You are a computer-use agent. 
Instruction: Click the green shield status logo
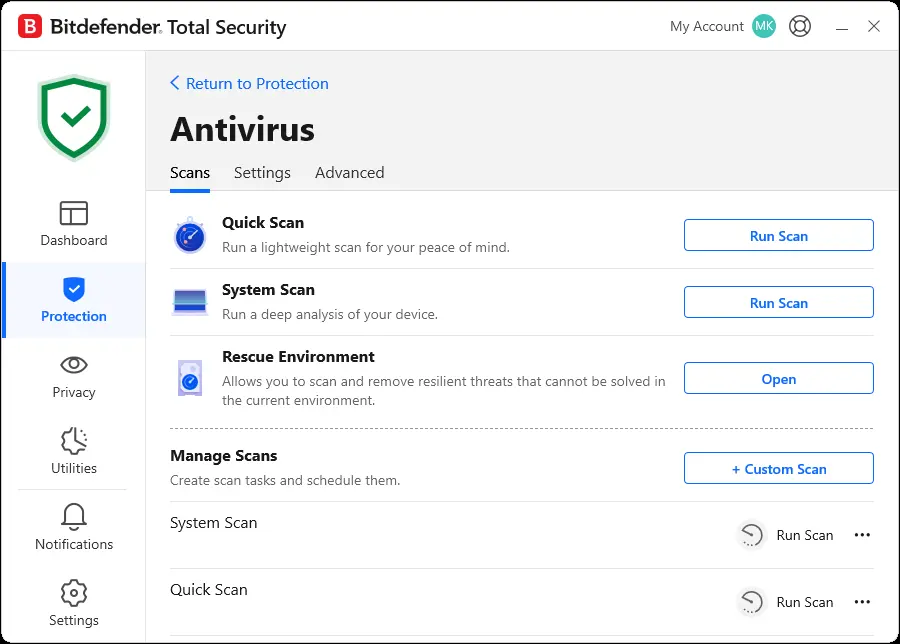[73, 118]
